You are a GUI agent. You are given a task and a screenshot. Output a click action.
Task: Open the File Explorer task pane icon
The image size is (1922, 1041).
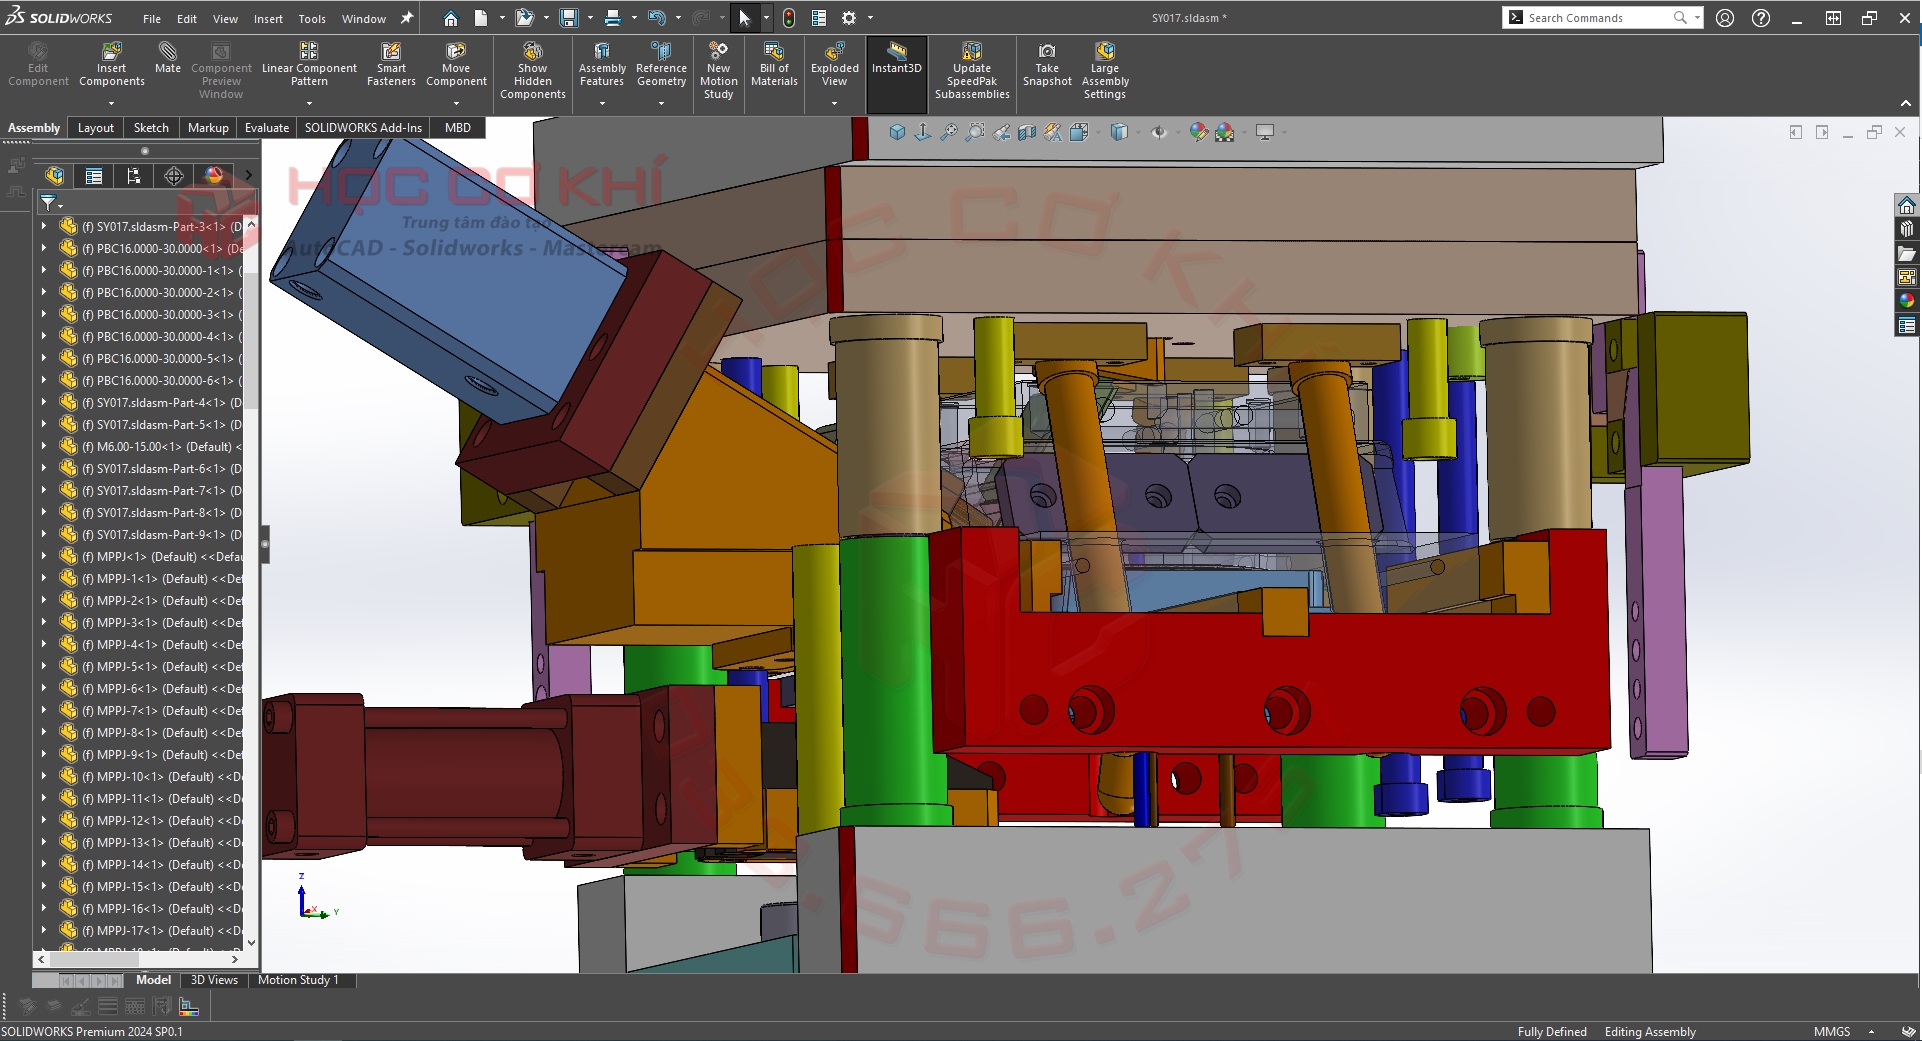pyautogui.click(x=1907, y=253)
